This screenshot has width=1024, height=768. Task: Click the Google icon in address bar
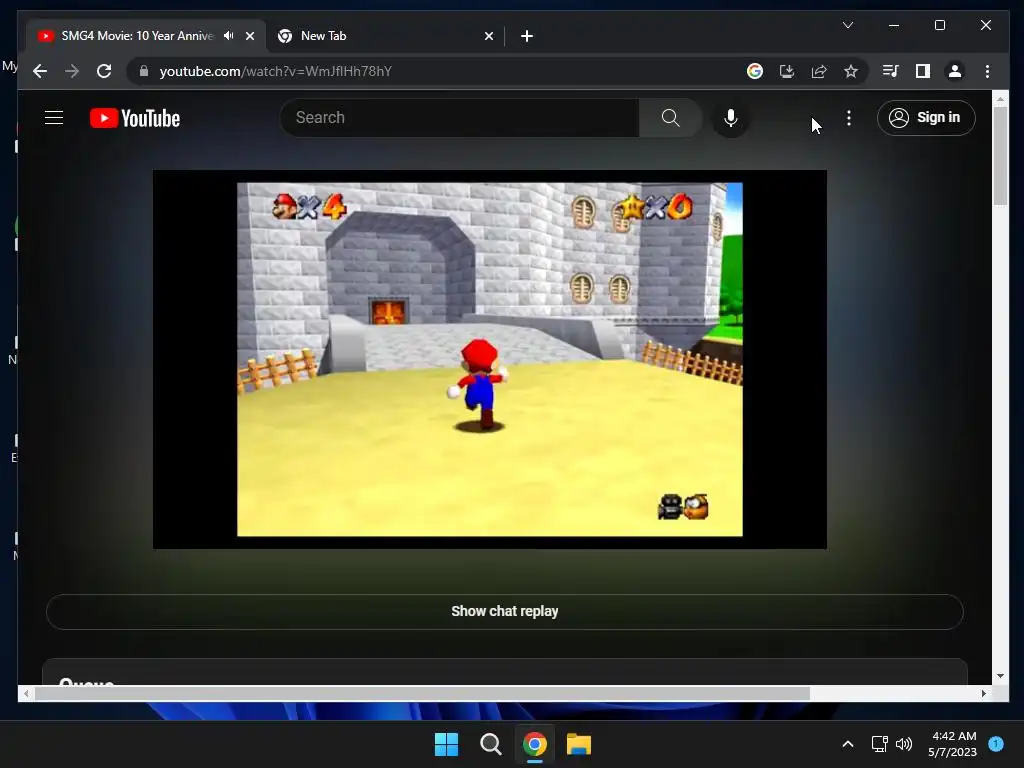[755, 71]
